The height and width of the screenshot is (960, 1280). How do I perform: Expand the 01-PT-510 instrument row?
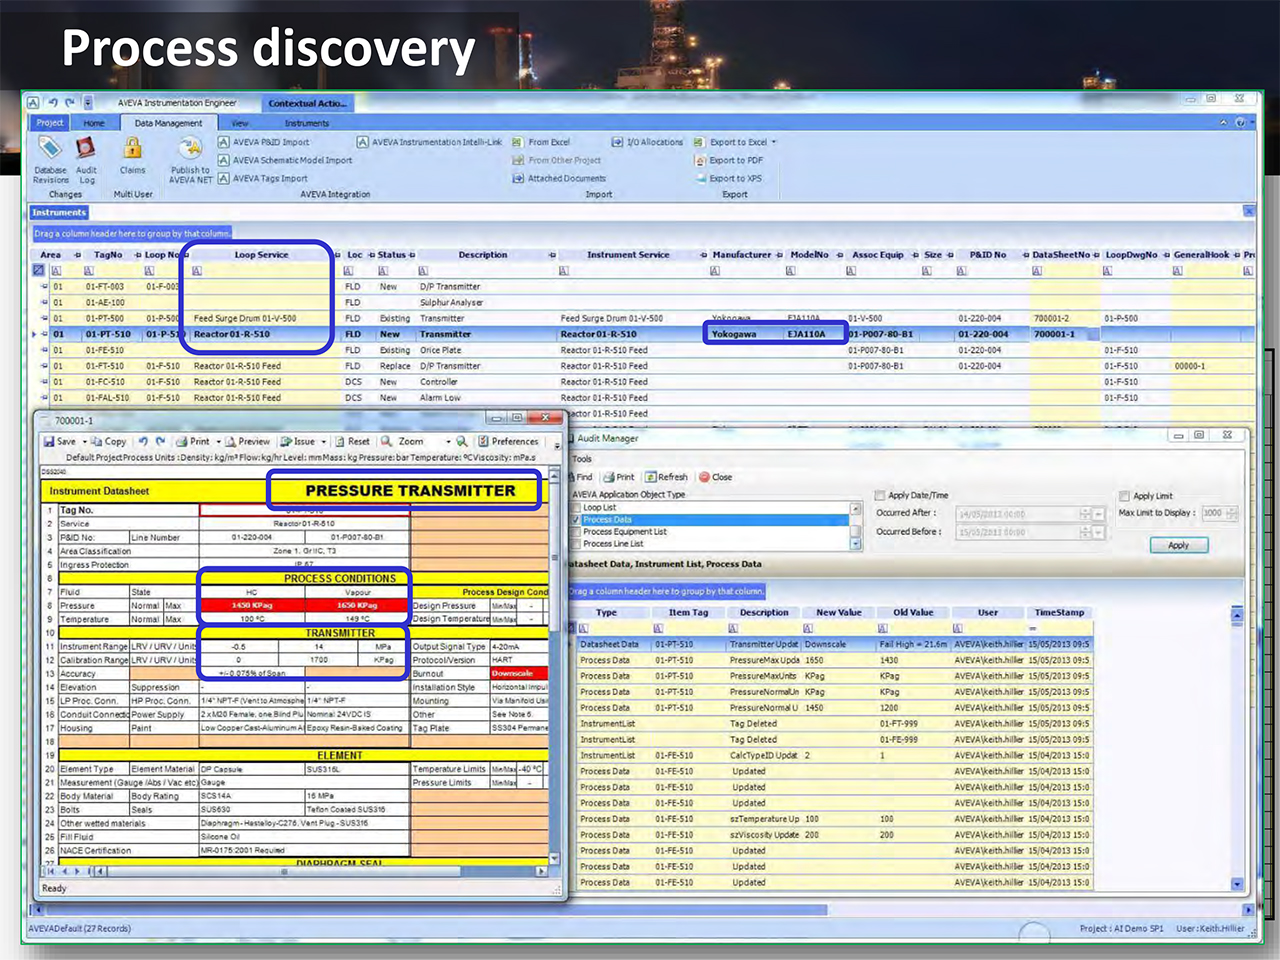(x=44, y=334)
